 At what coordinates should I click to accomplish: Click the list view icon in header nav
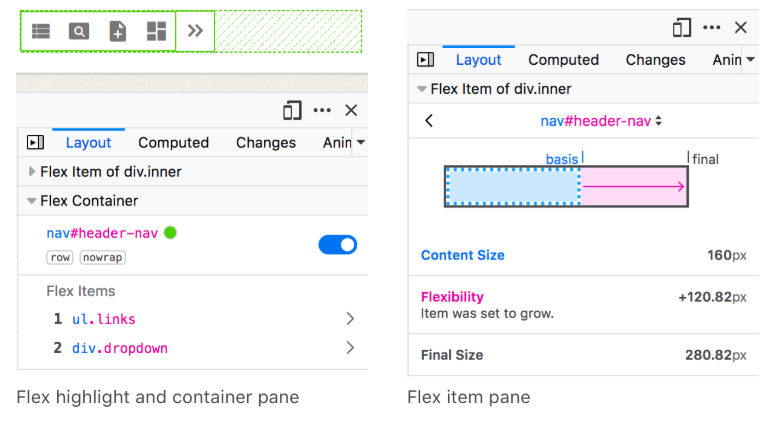(x=40, y=31)
